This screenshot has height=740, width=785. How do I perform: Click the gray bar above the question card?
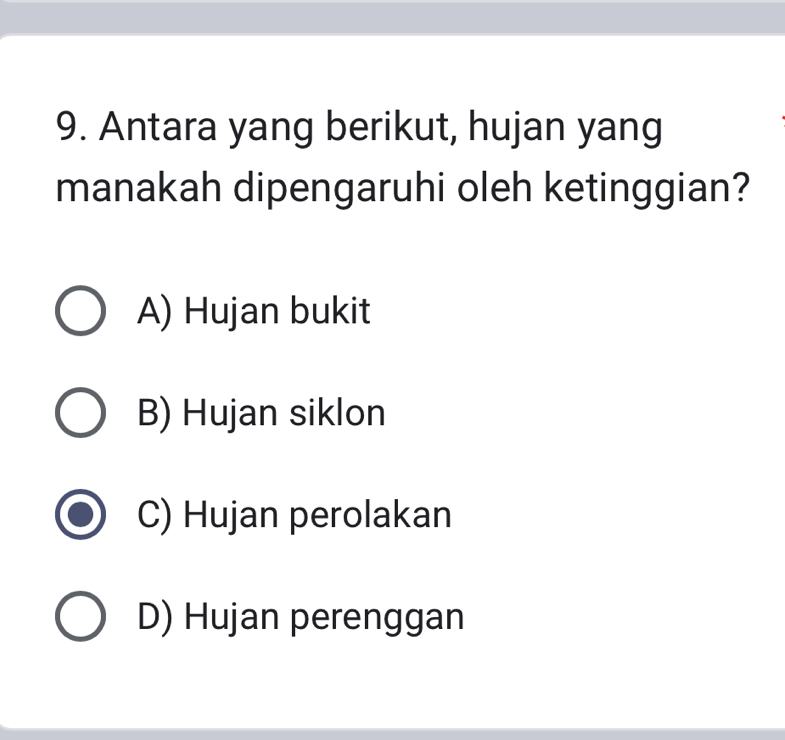coord(392,16)
